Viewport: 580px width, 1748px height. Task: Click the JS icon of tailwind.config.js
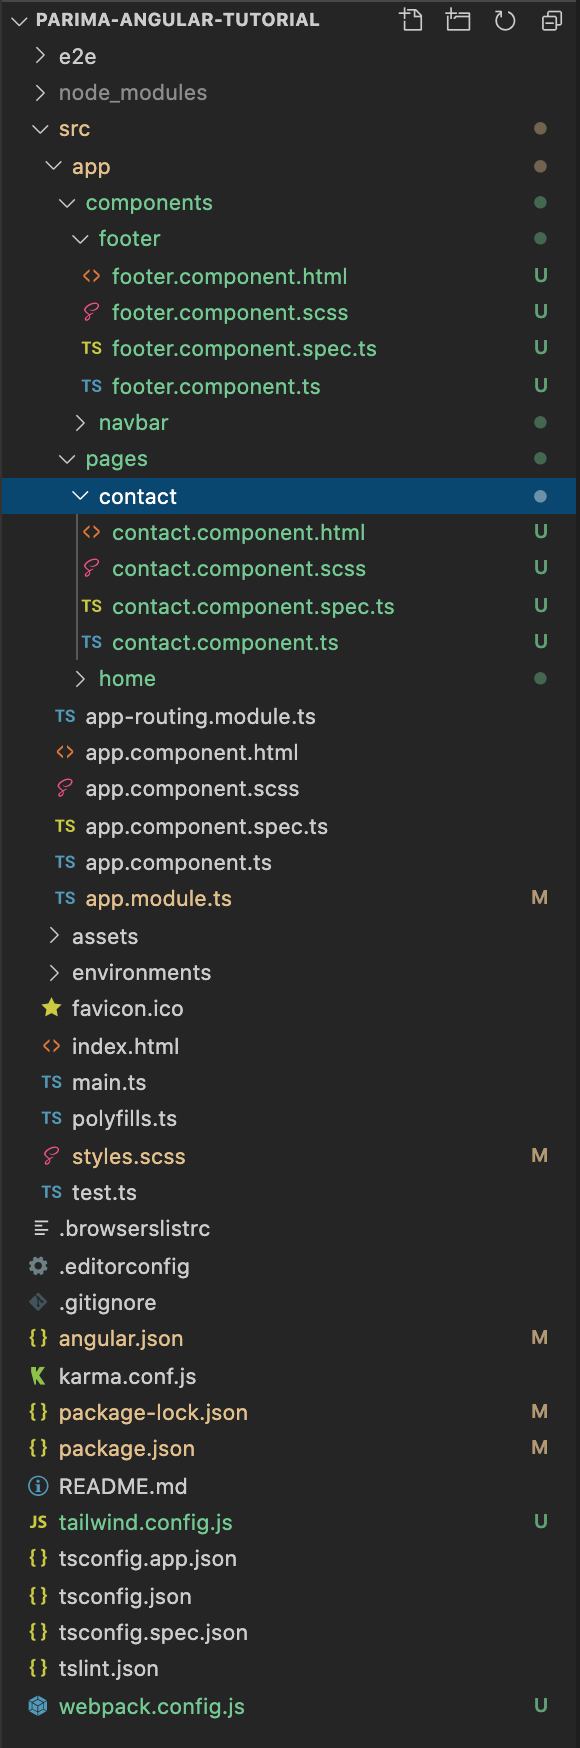38,1522
